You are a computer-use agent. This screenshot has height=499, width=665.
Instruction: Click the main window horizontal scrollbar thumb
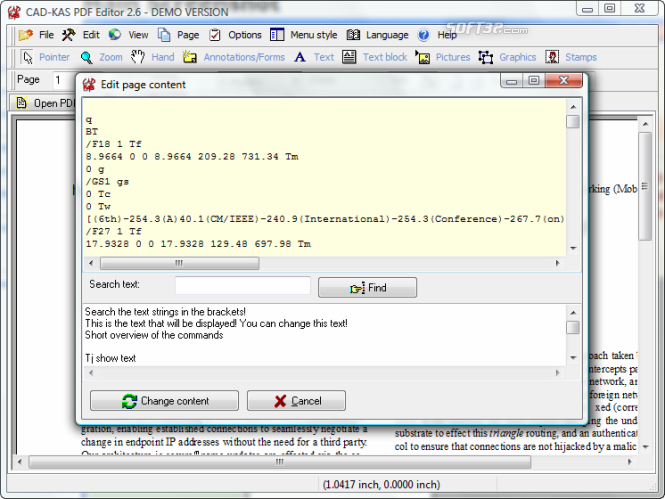click(279, 462)
